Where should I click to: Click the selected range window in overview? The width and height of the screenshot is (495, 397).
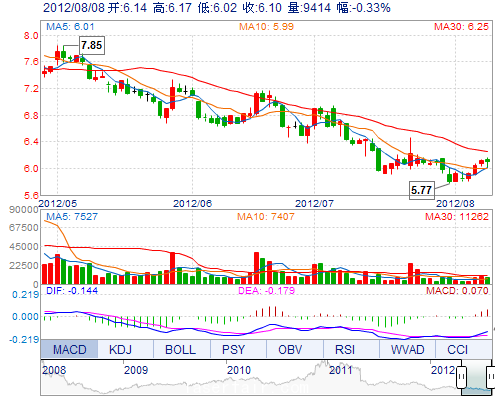pos(476,377)
